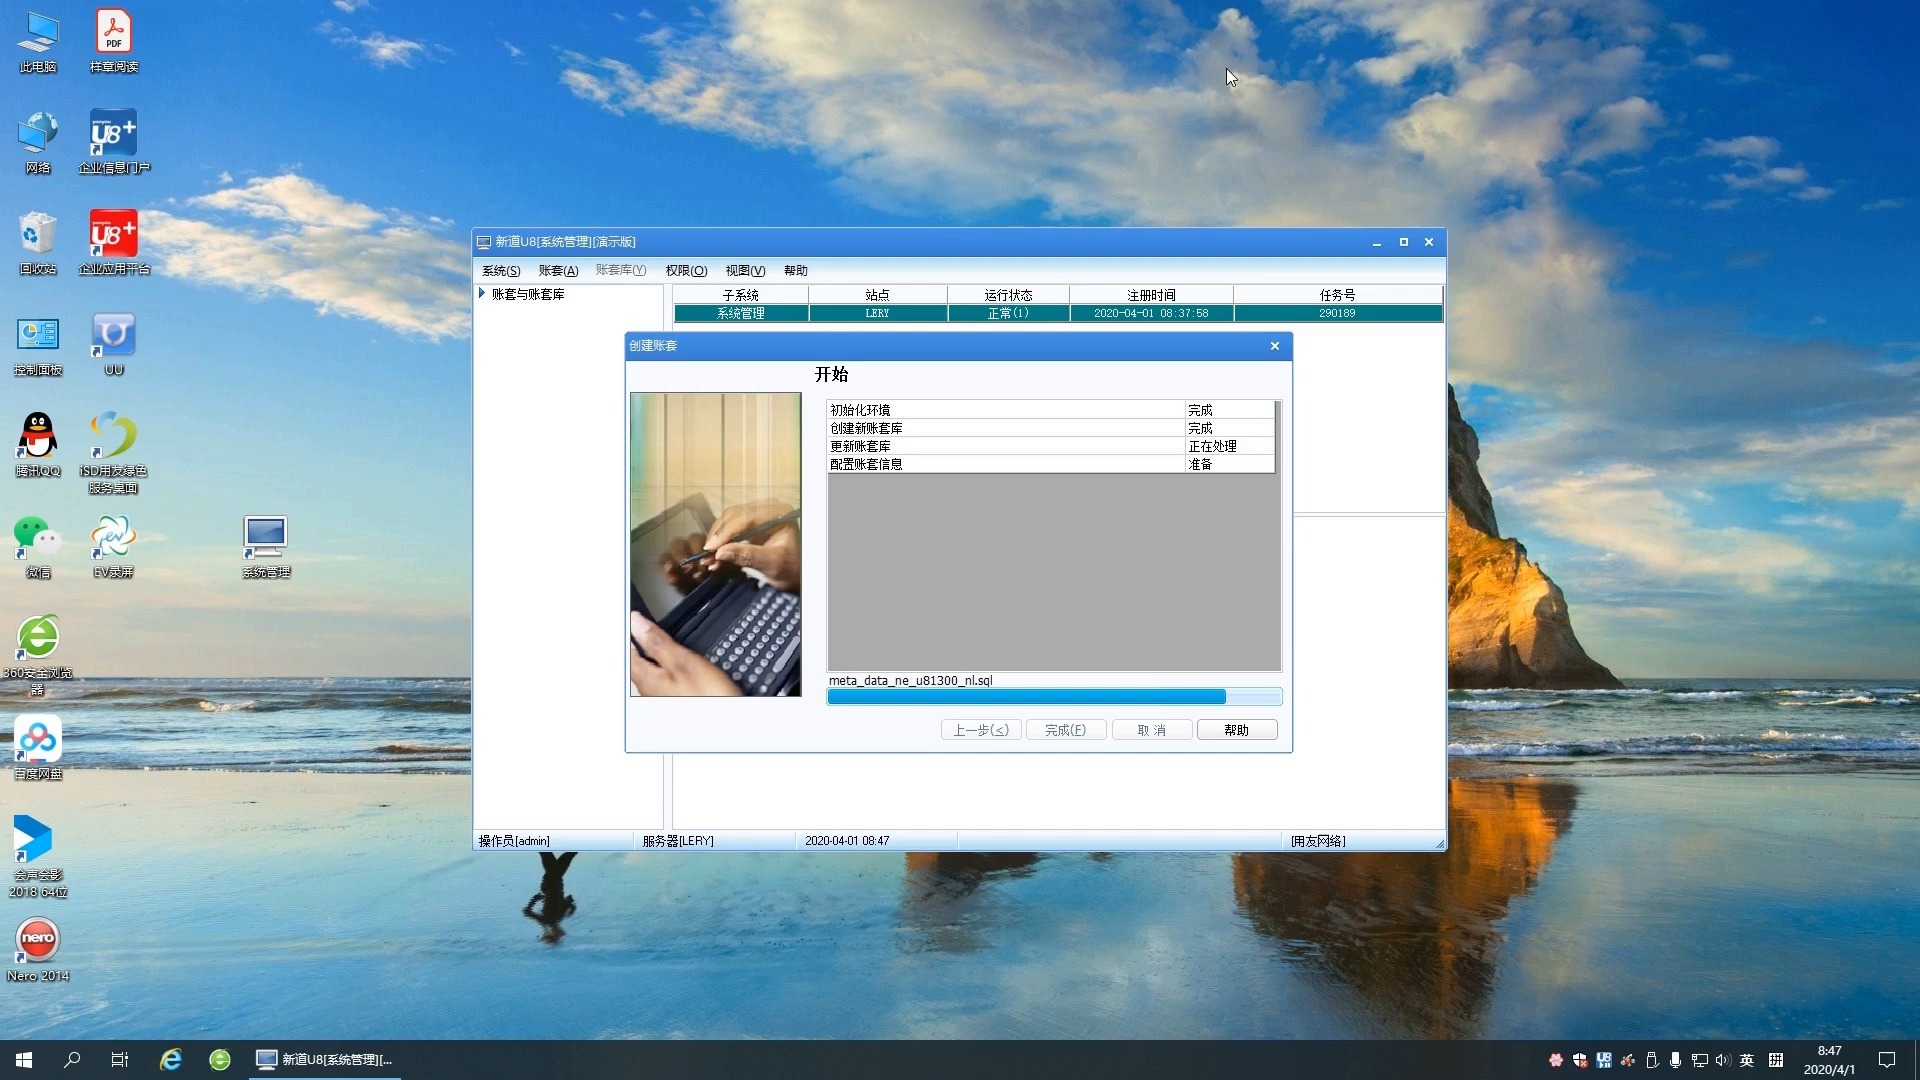Open the 账套库(Y) menu

(x=621, y=271)
